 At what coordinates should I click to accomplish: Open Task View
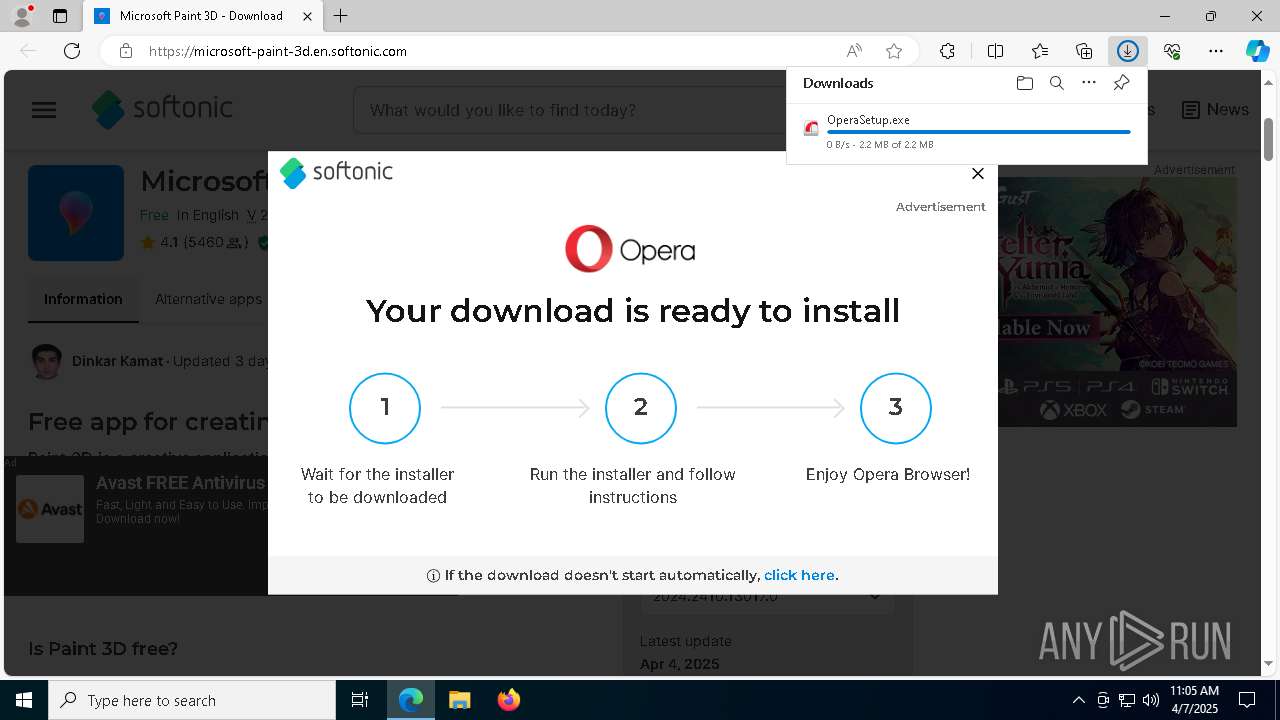click(360, 700)
